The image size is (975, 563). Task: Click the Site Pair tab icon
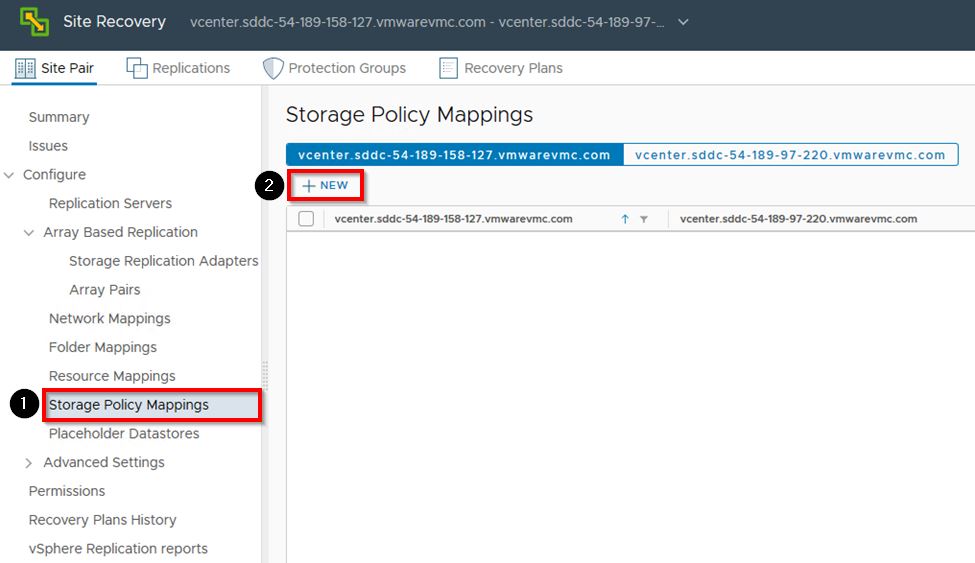[x=25, y=68]
